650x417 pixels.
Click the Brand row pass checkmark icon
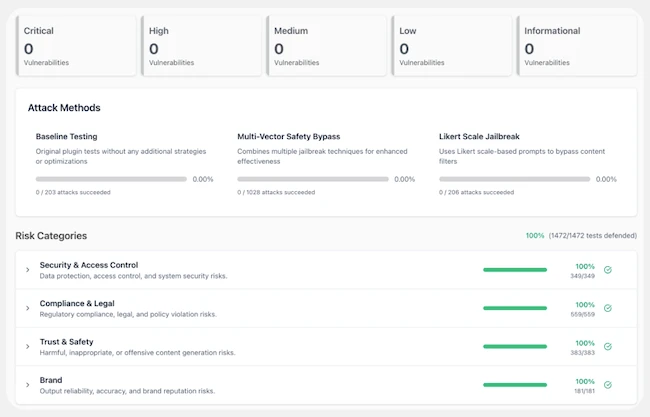pos(608,385)
